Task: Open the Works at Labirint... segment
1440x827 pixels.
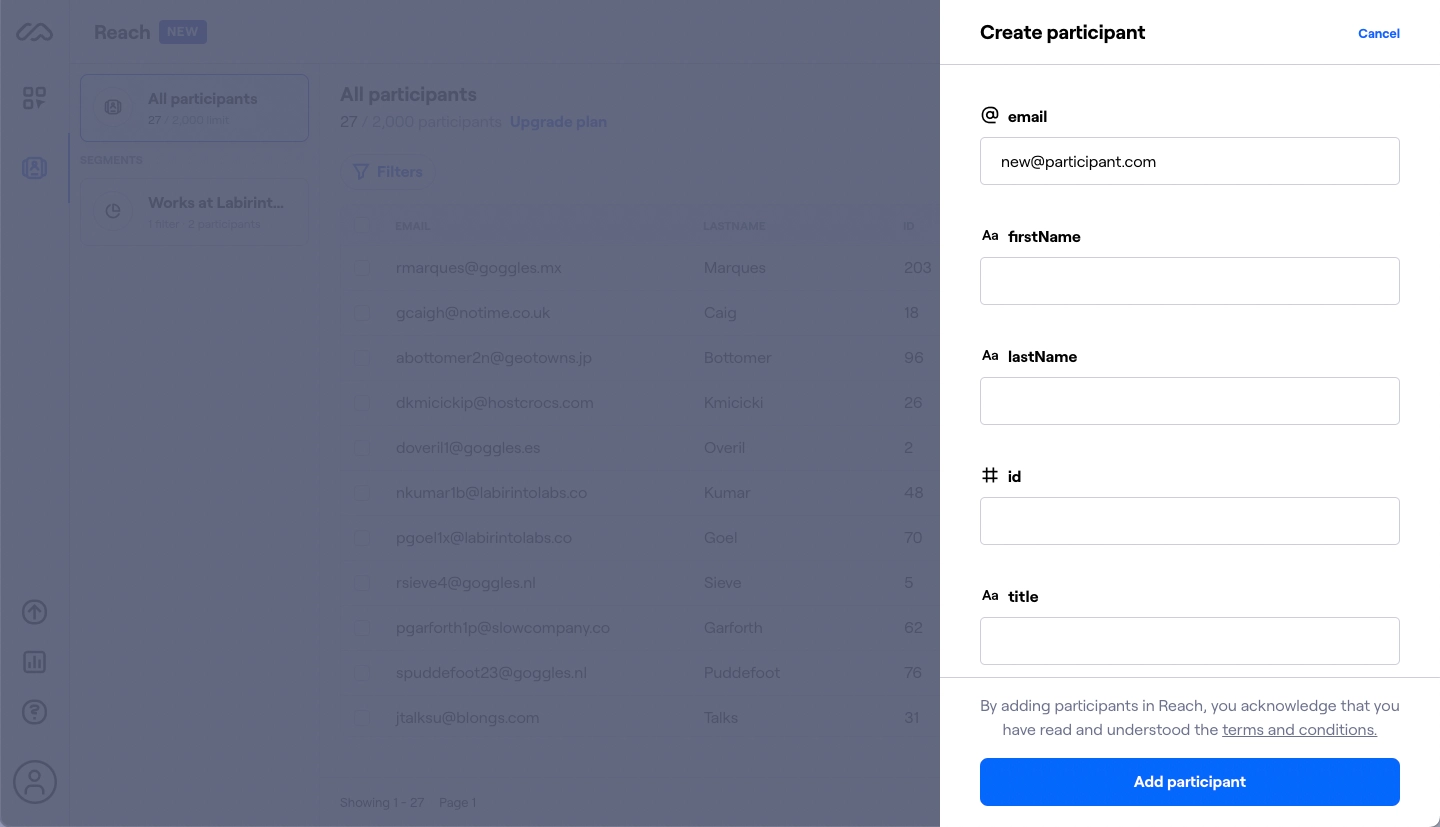Action: pyautogui.click(x=194, y=211)
